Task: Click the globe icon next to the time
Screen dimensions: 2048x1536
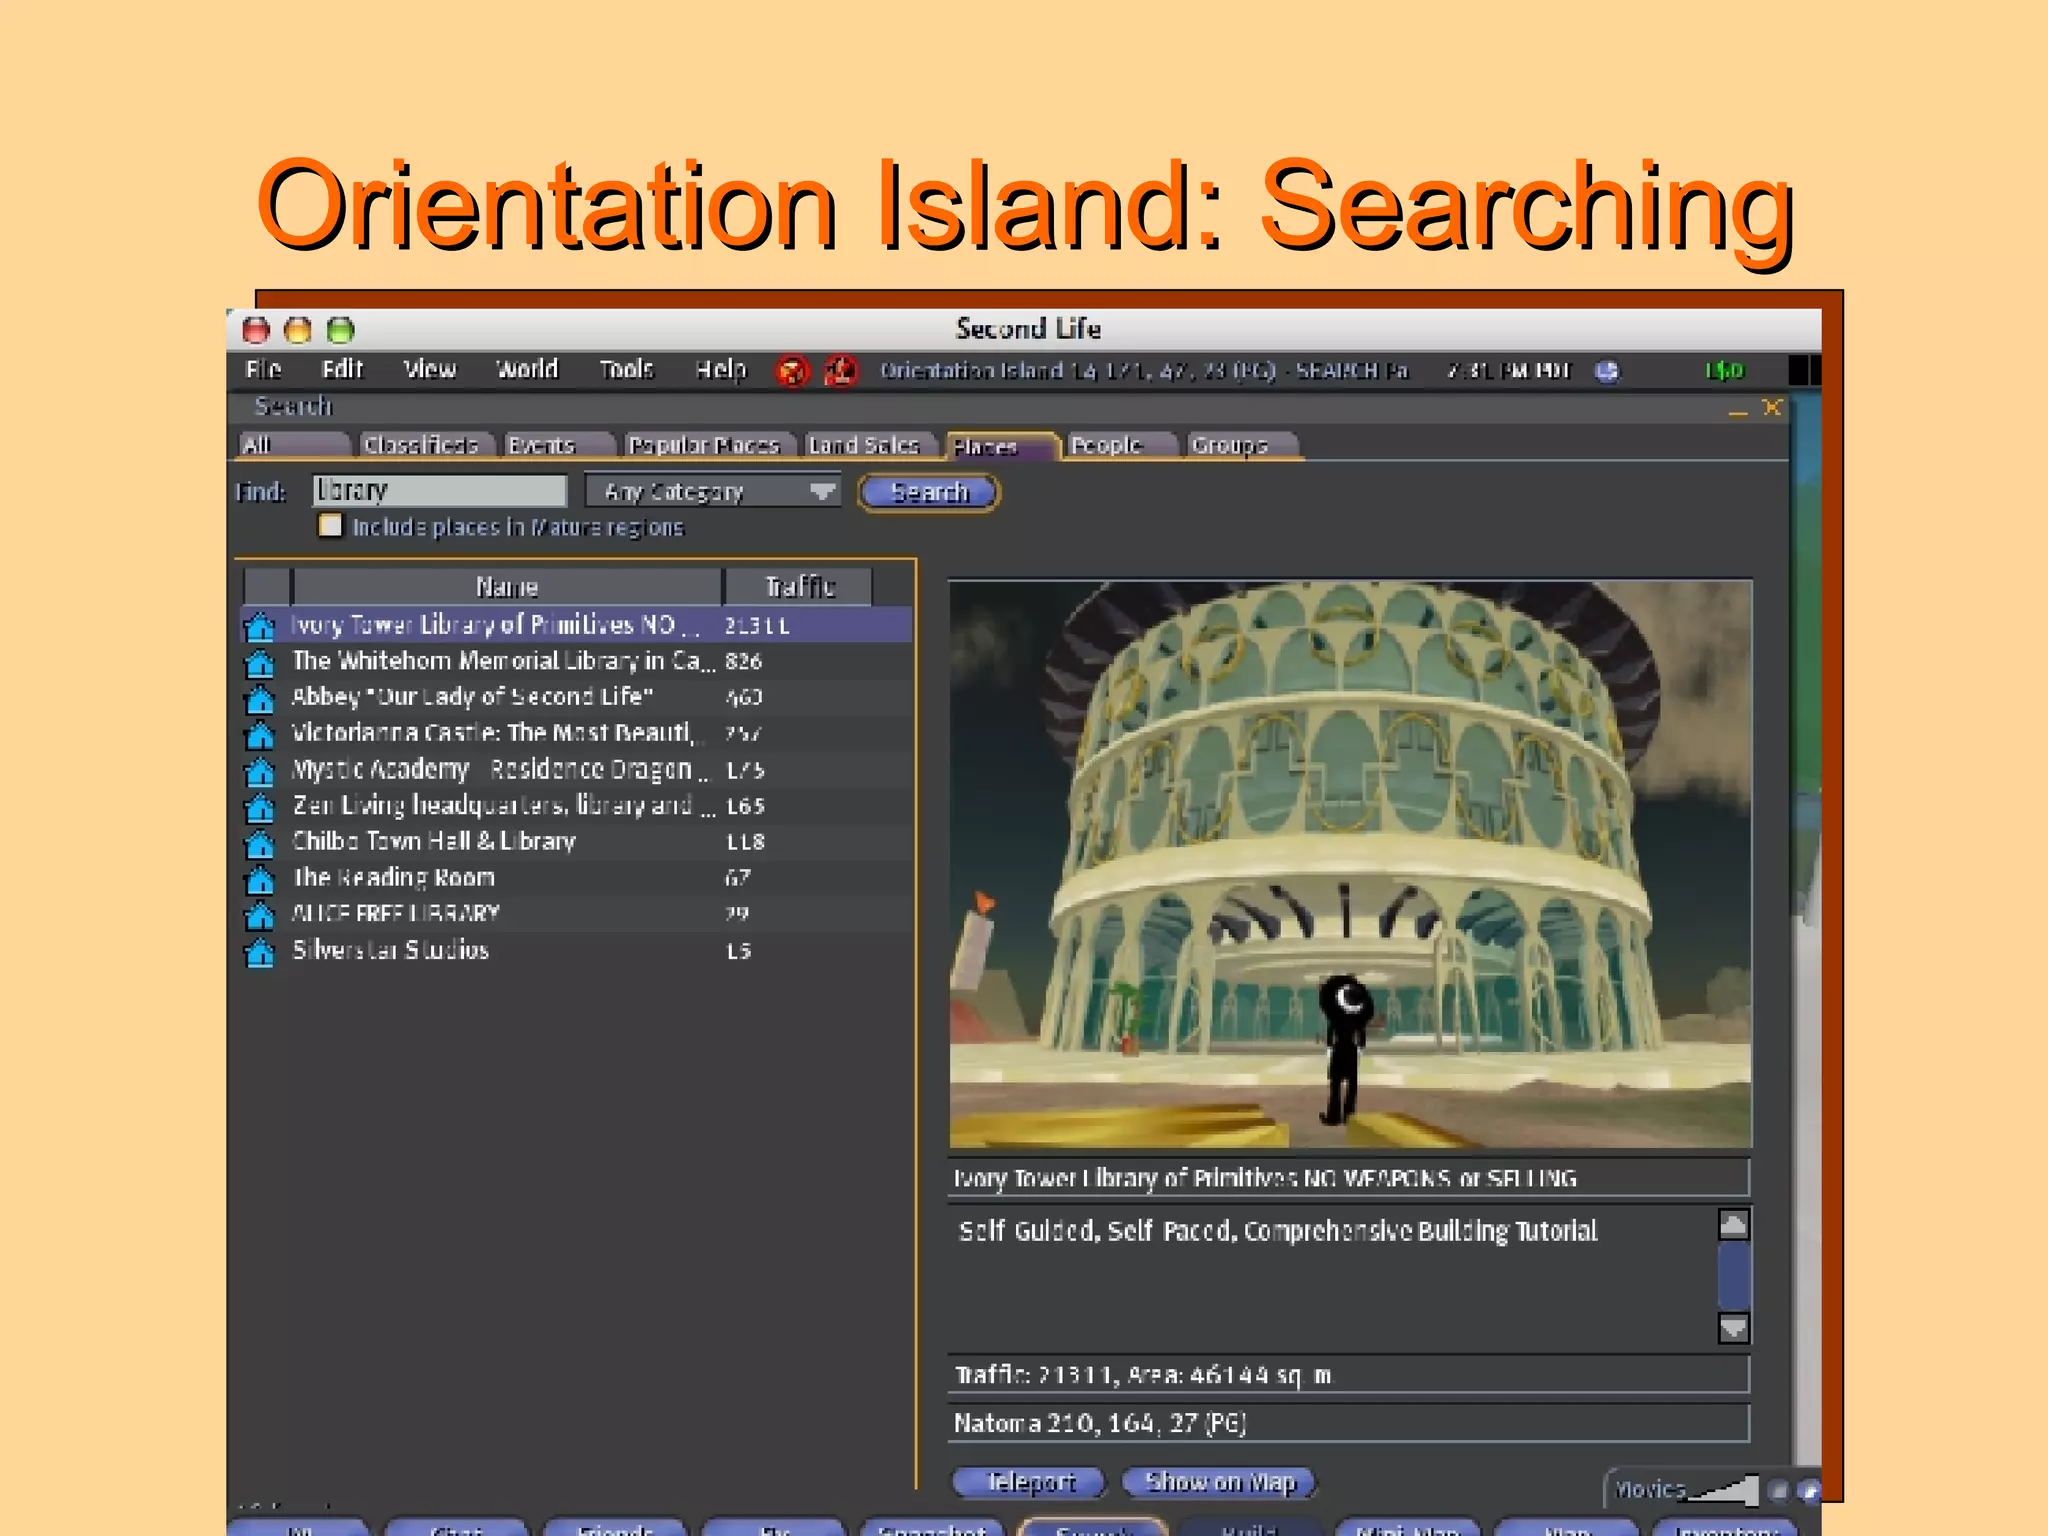Action: pyautogui.click(x=1607, y=372)
